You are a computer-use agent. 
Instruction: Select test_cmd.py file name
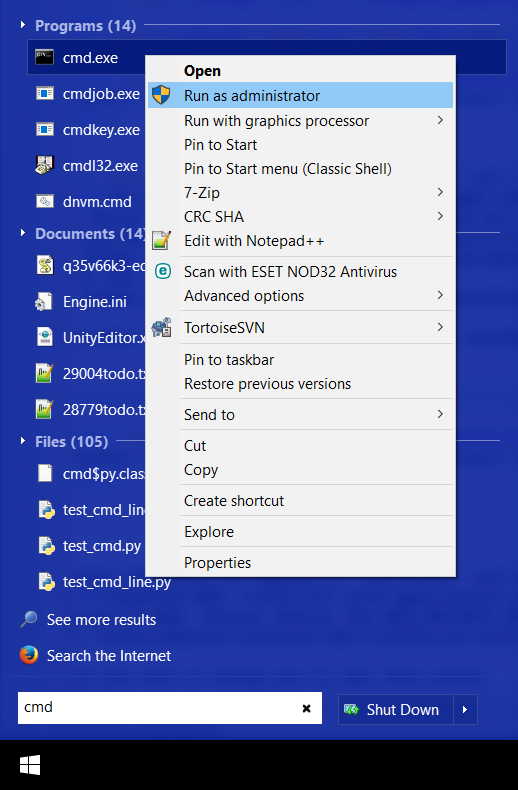pyautogui.click(x=102, y=546)
